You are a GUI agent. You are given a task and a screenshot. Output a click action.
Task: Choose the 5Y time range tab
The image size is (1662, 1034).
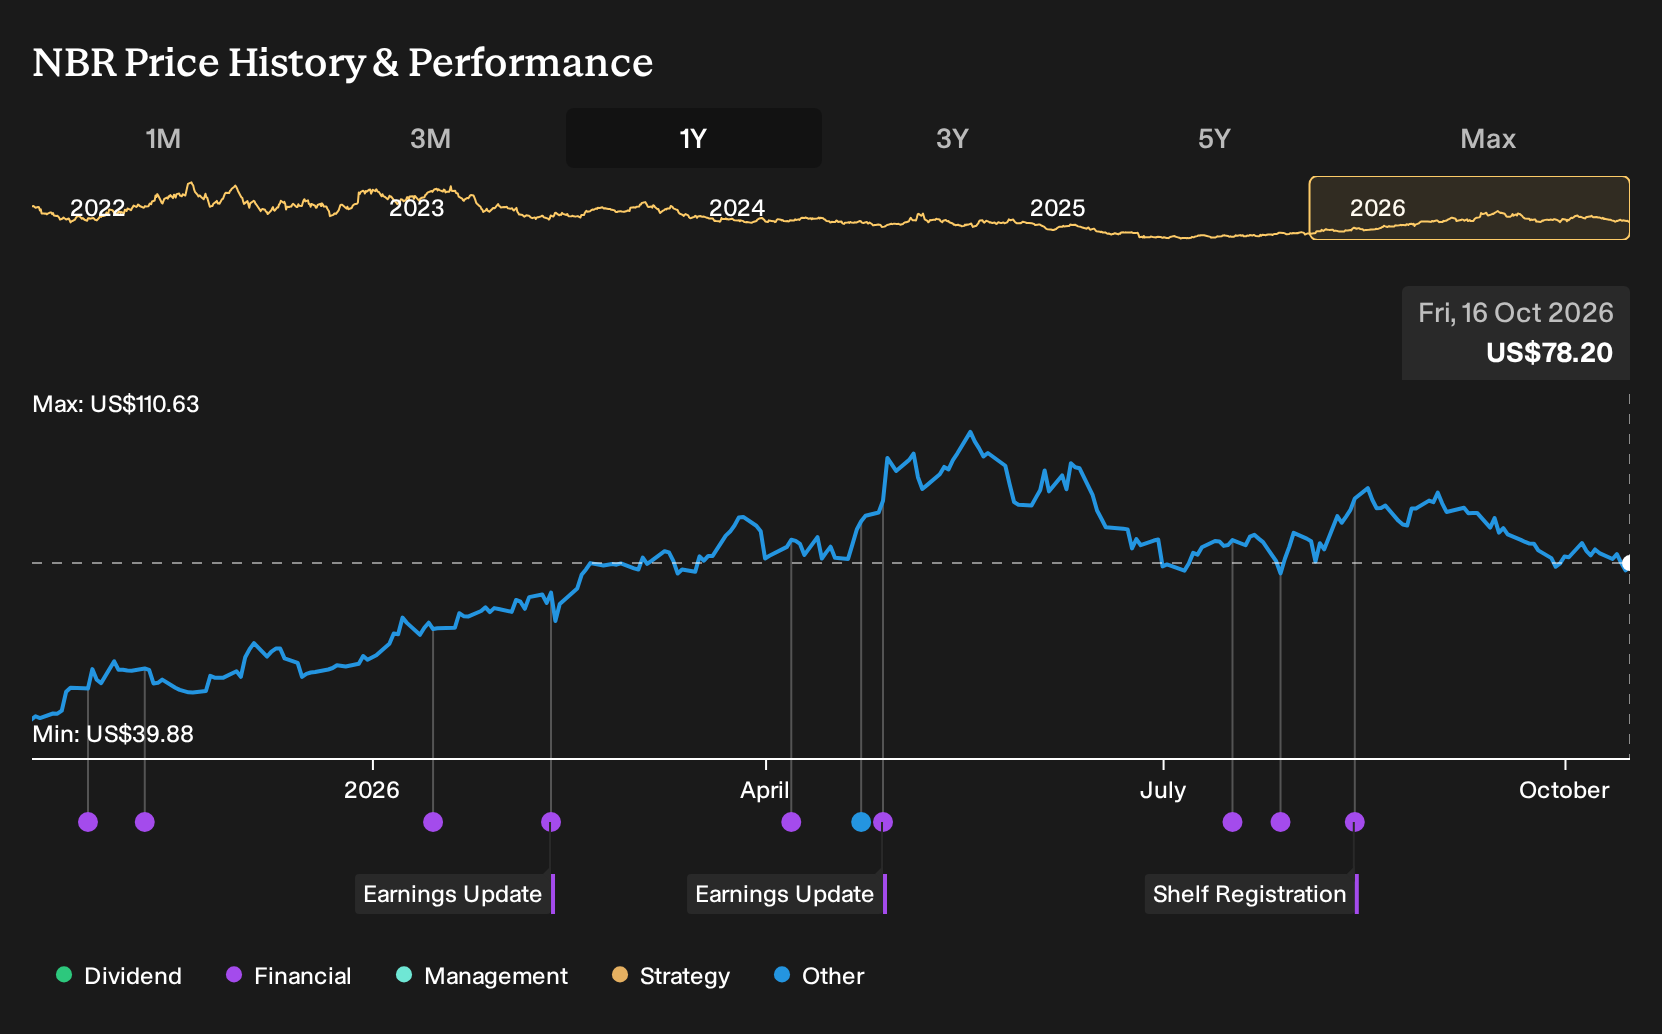[1214, 138]
